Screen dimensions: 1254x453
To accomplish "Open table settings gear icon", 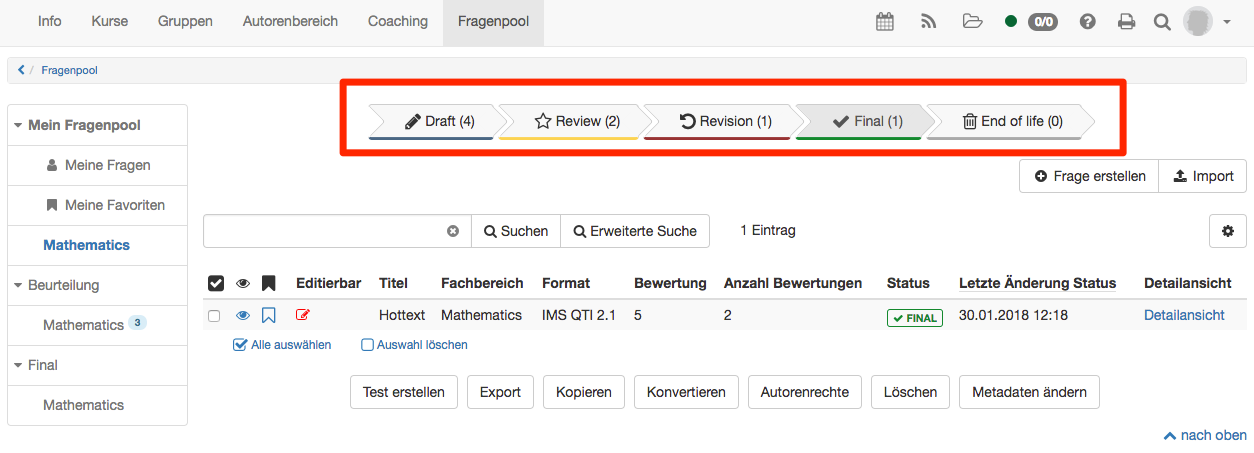I will pos(1227,231).
